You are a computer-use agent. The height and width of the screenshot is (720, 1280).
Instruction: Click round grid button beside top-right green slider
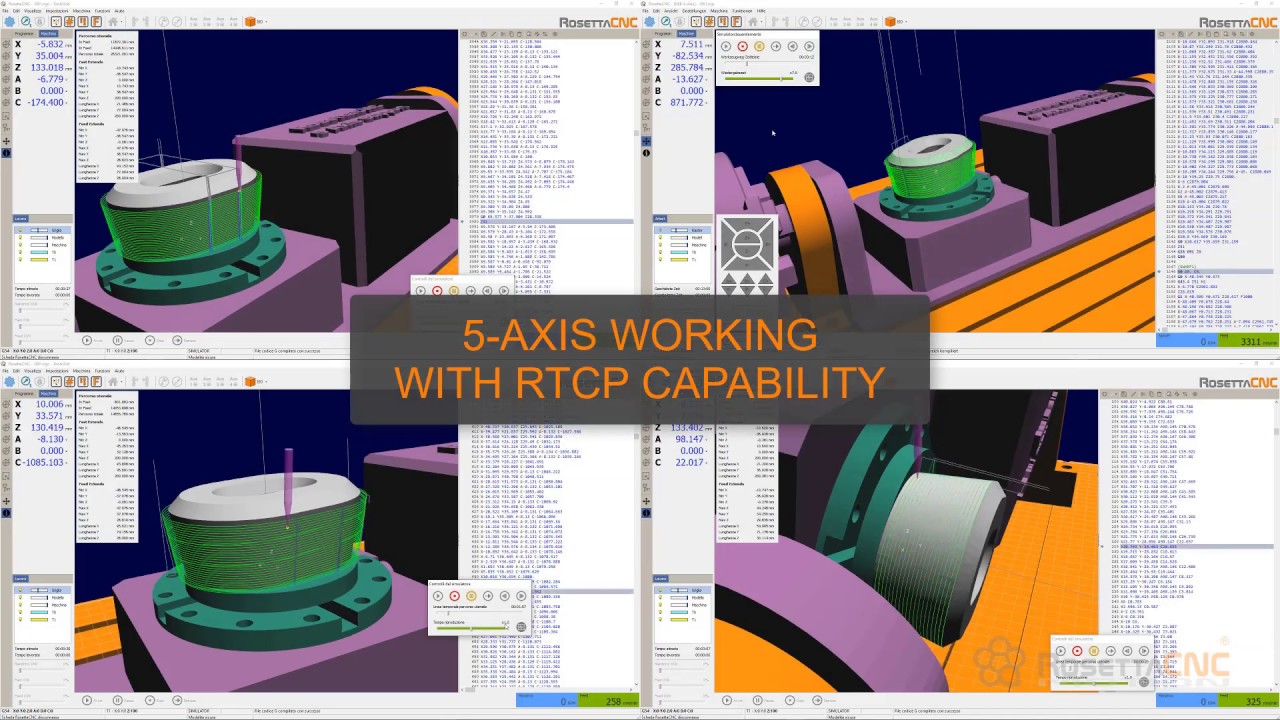tap(809, 77)
